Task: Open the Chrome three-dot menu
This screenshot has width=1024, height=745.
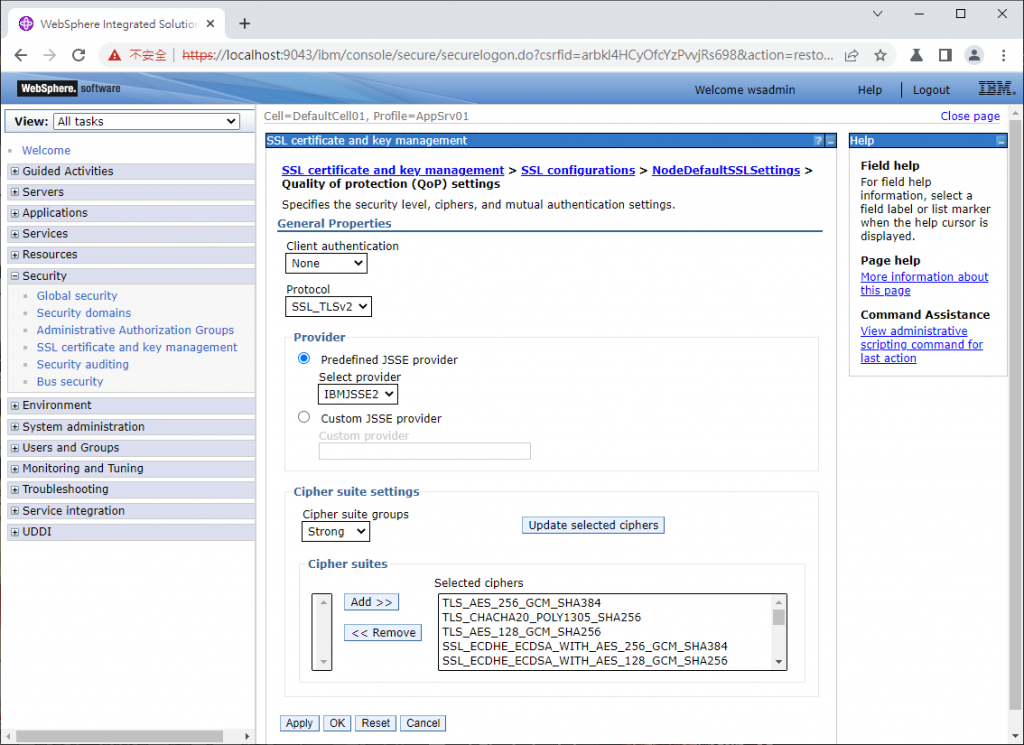Action: point(1004,55)
